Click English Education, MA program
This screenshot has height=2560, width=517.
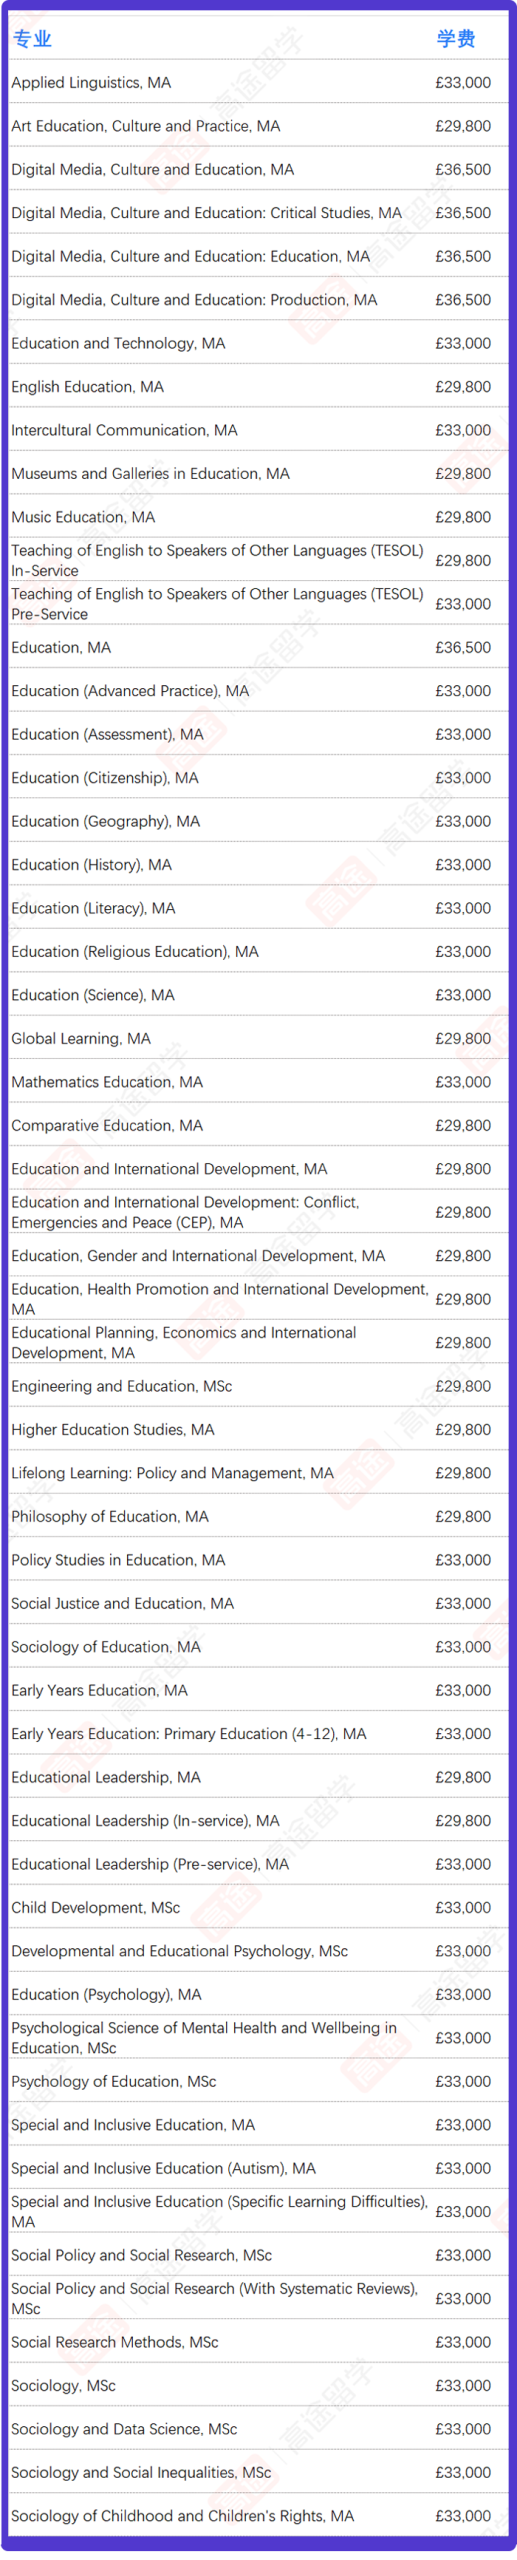259,386
